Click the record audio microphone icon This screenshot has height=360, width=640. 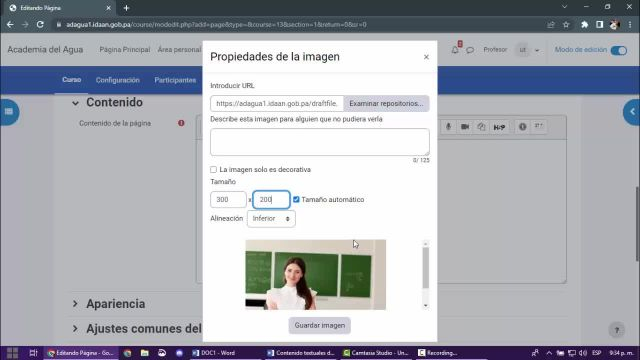click(448, 127)
